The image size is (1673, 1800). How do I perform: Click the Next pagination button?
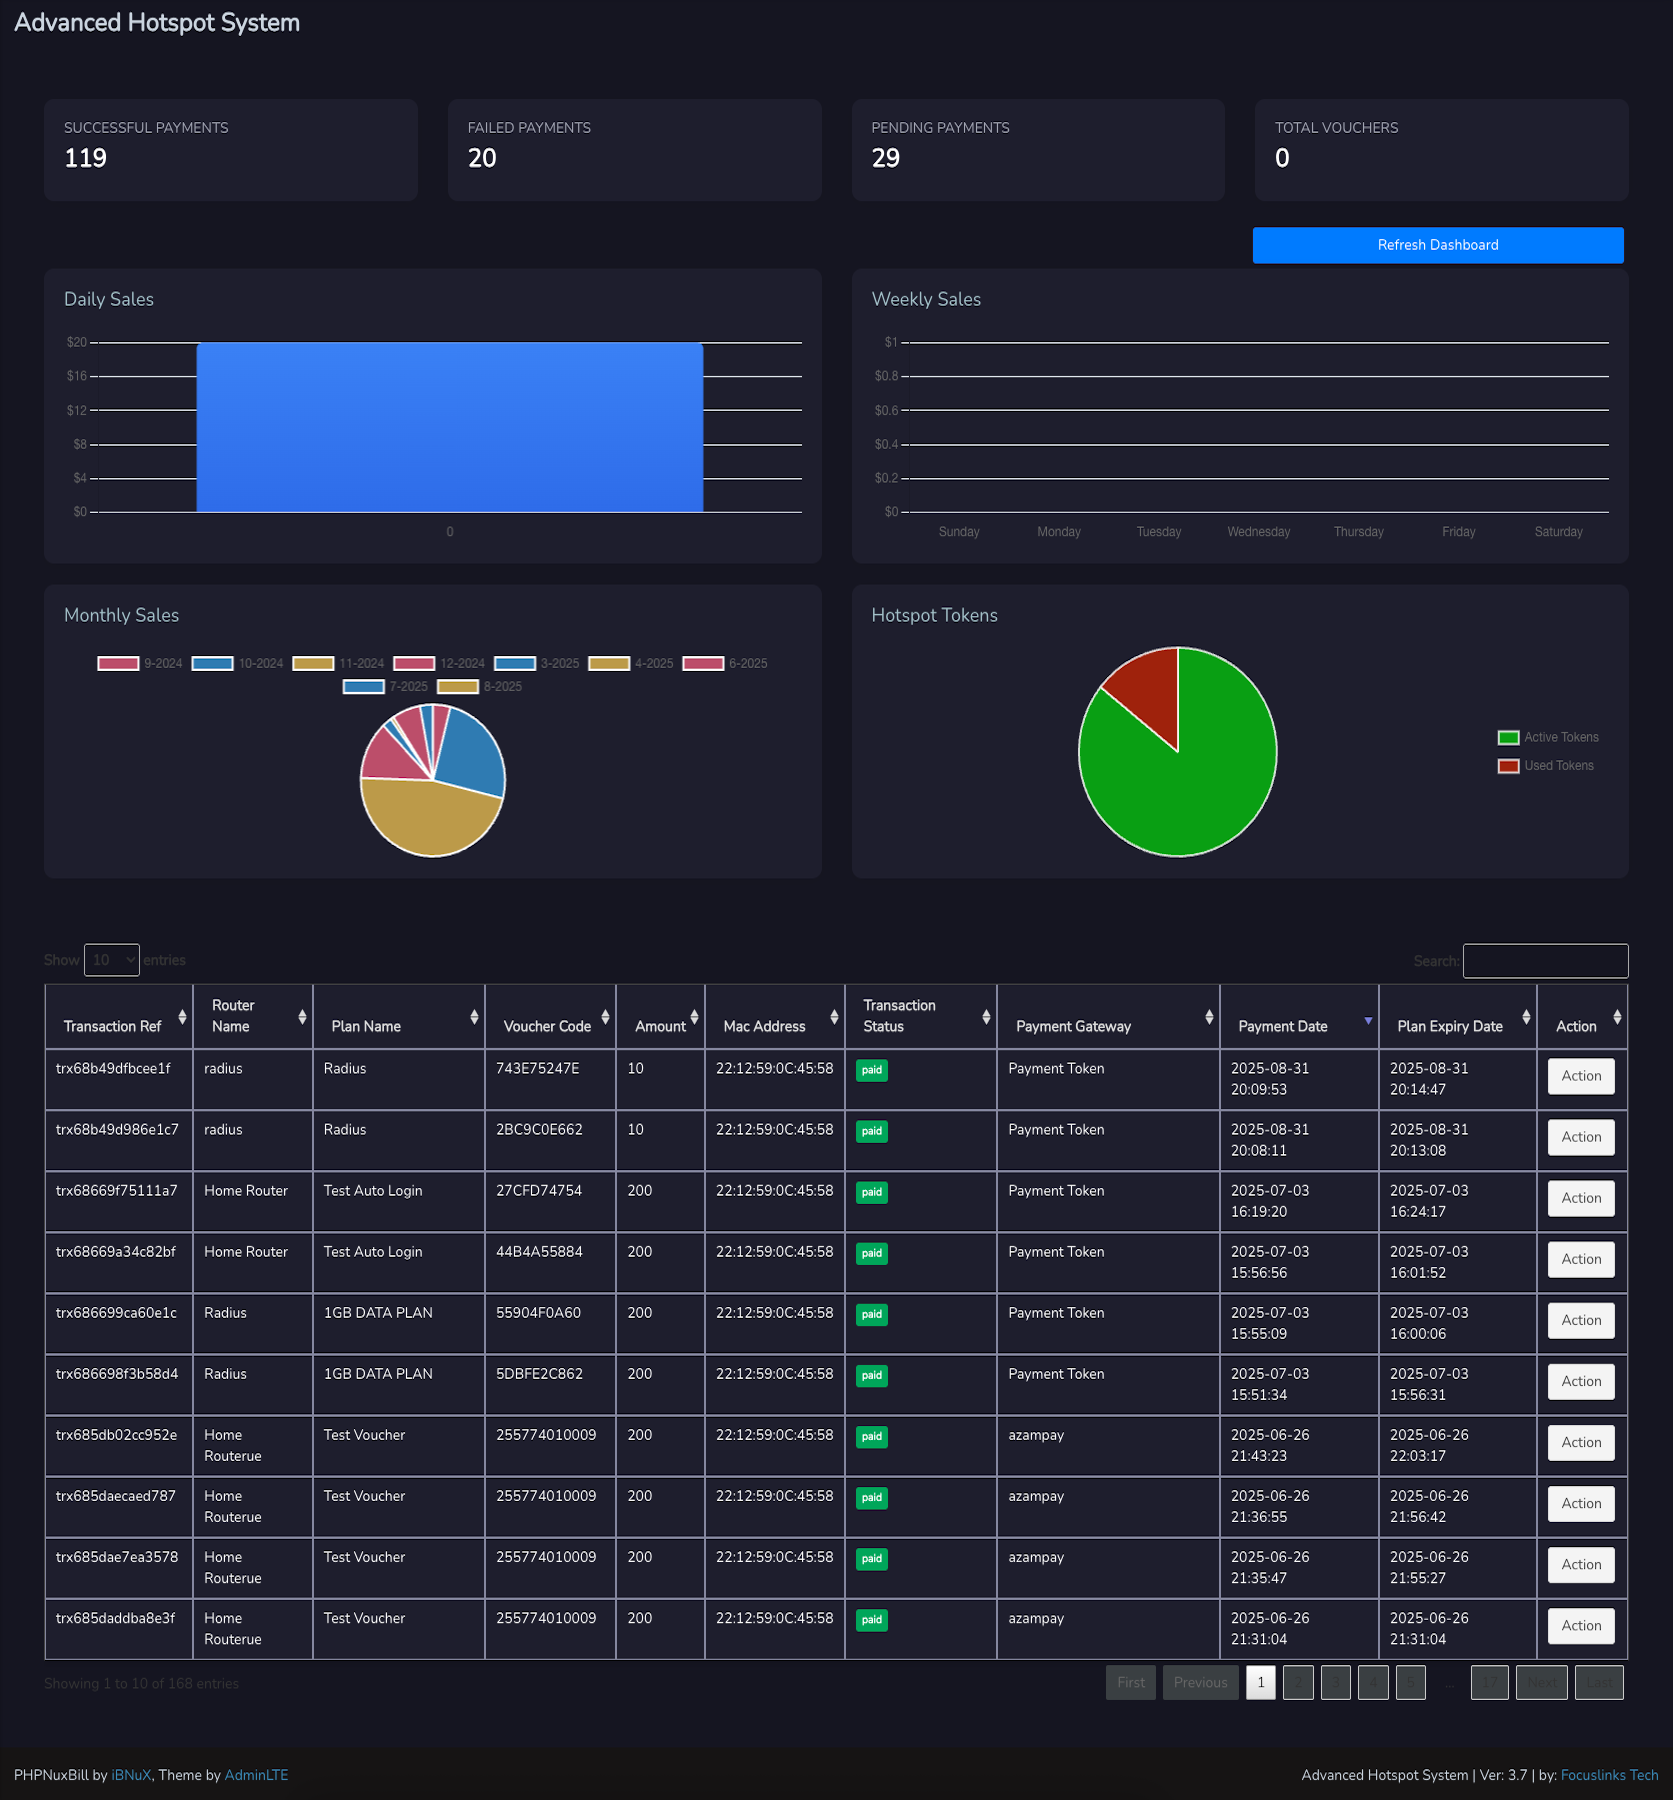[x=1542, y=1682]
